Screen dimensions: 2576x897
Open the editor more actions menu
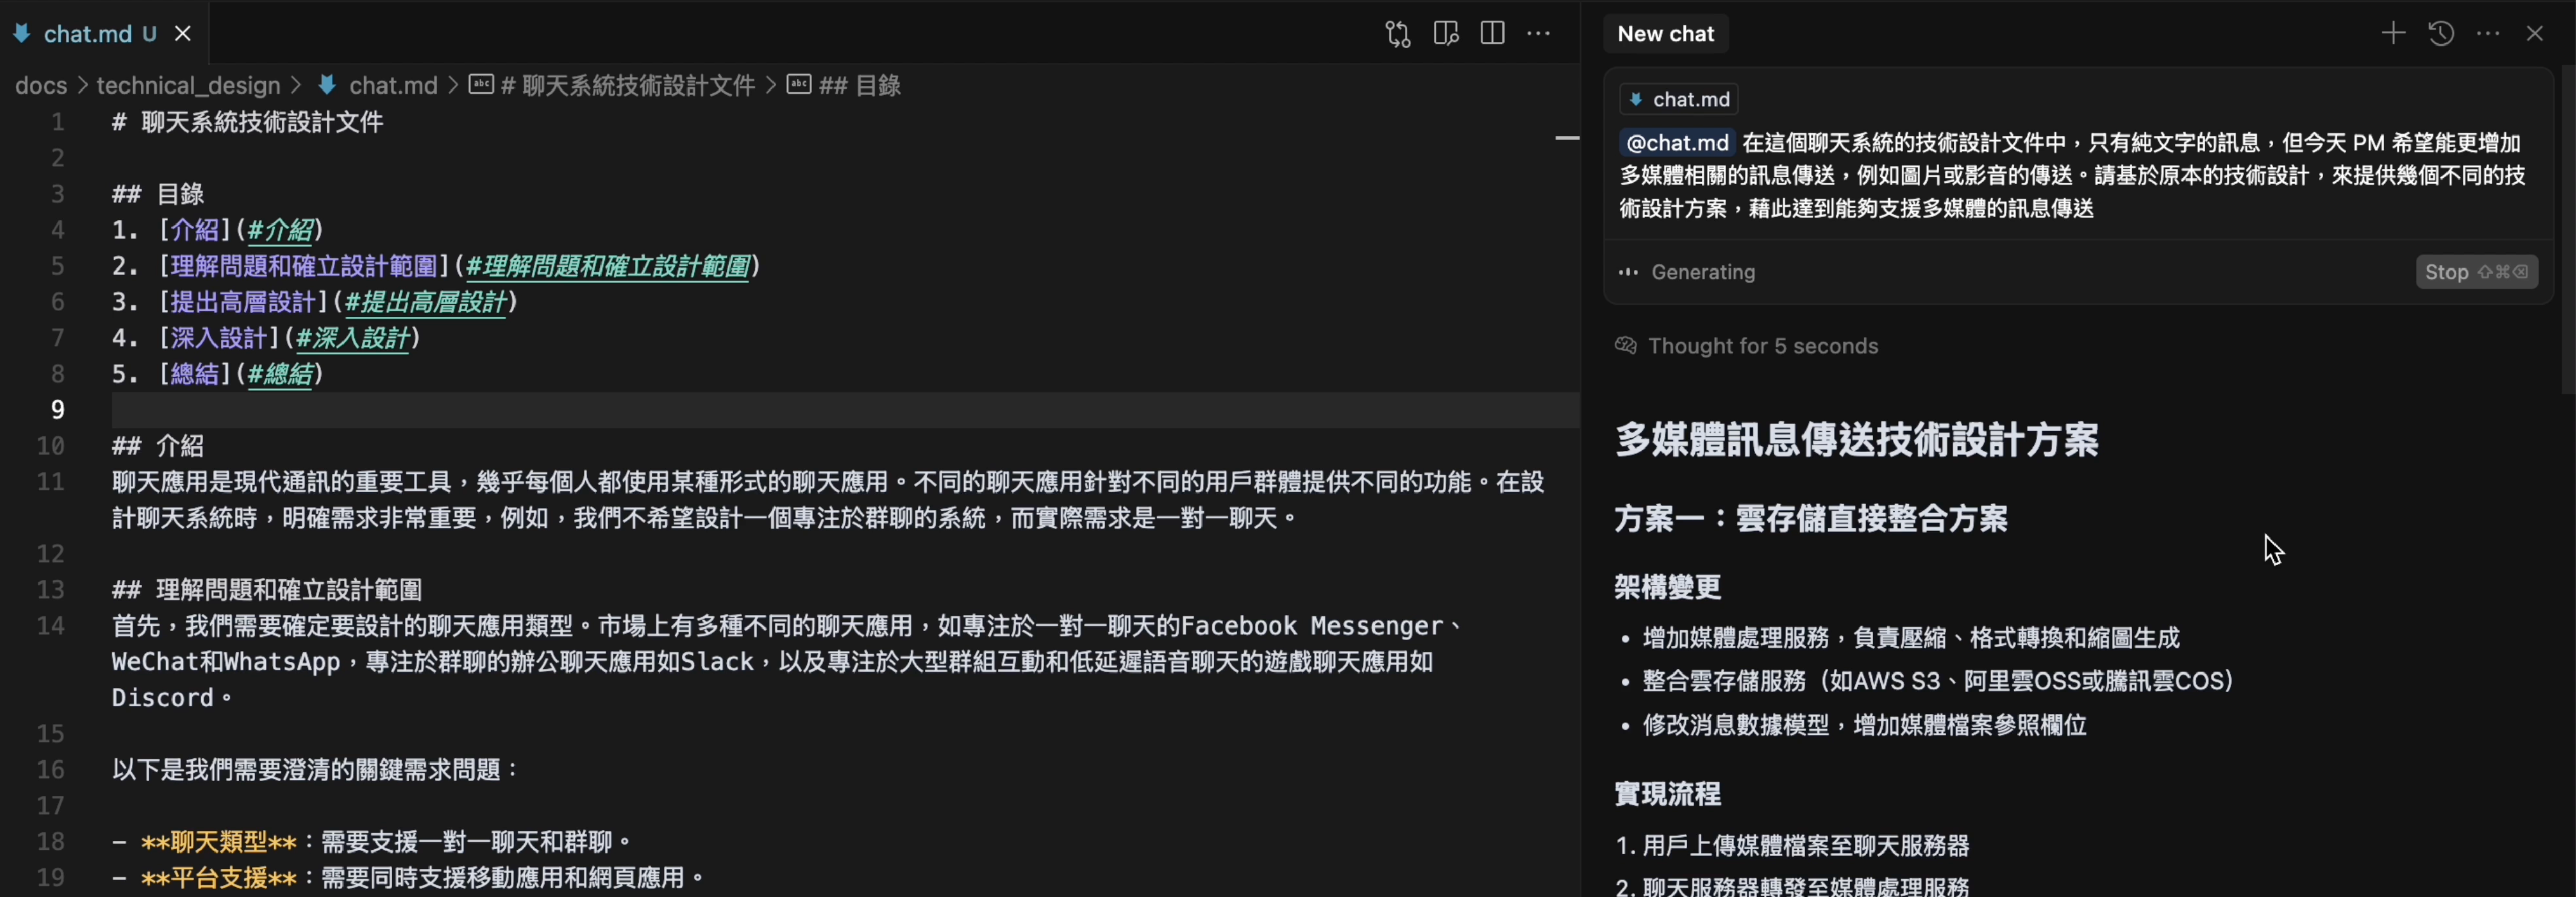pyautogui.click(x=1539, y=33)
